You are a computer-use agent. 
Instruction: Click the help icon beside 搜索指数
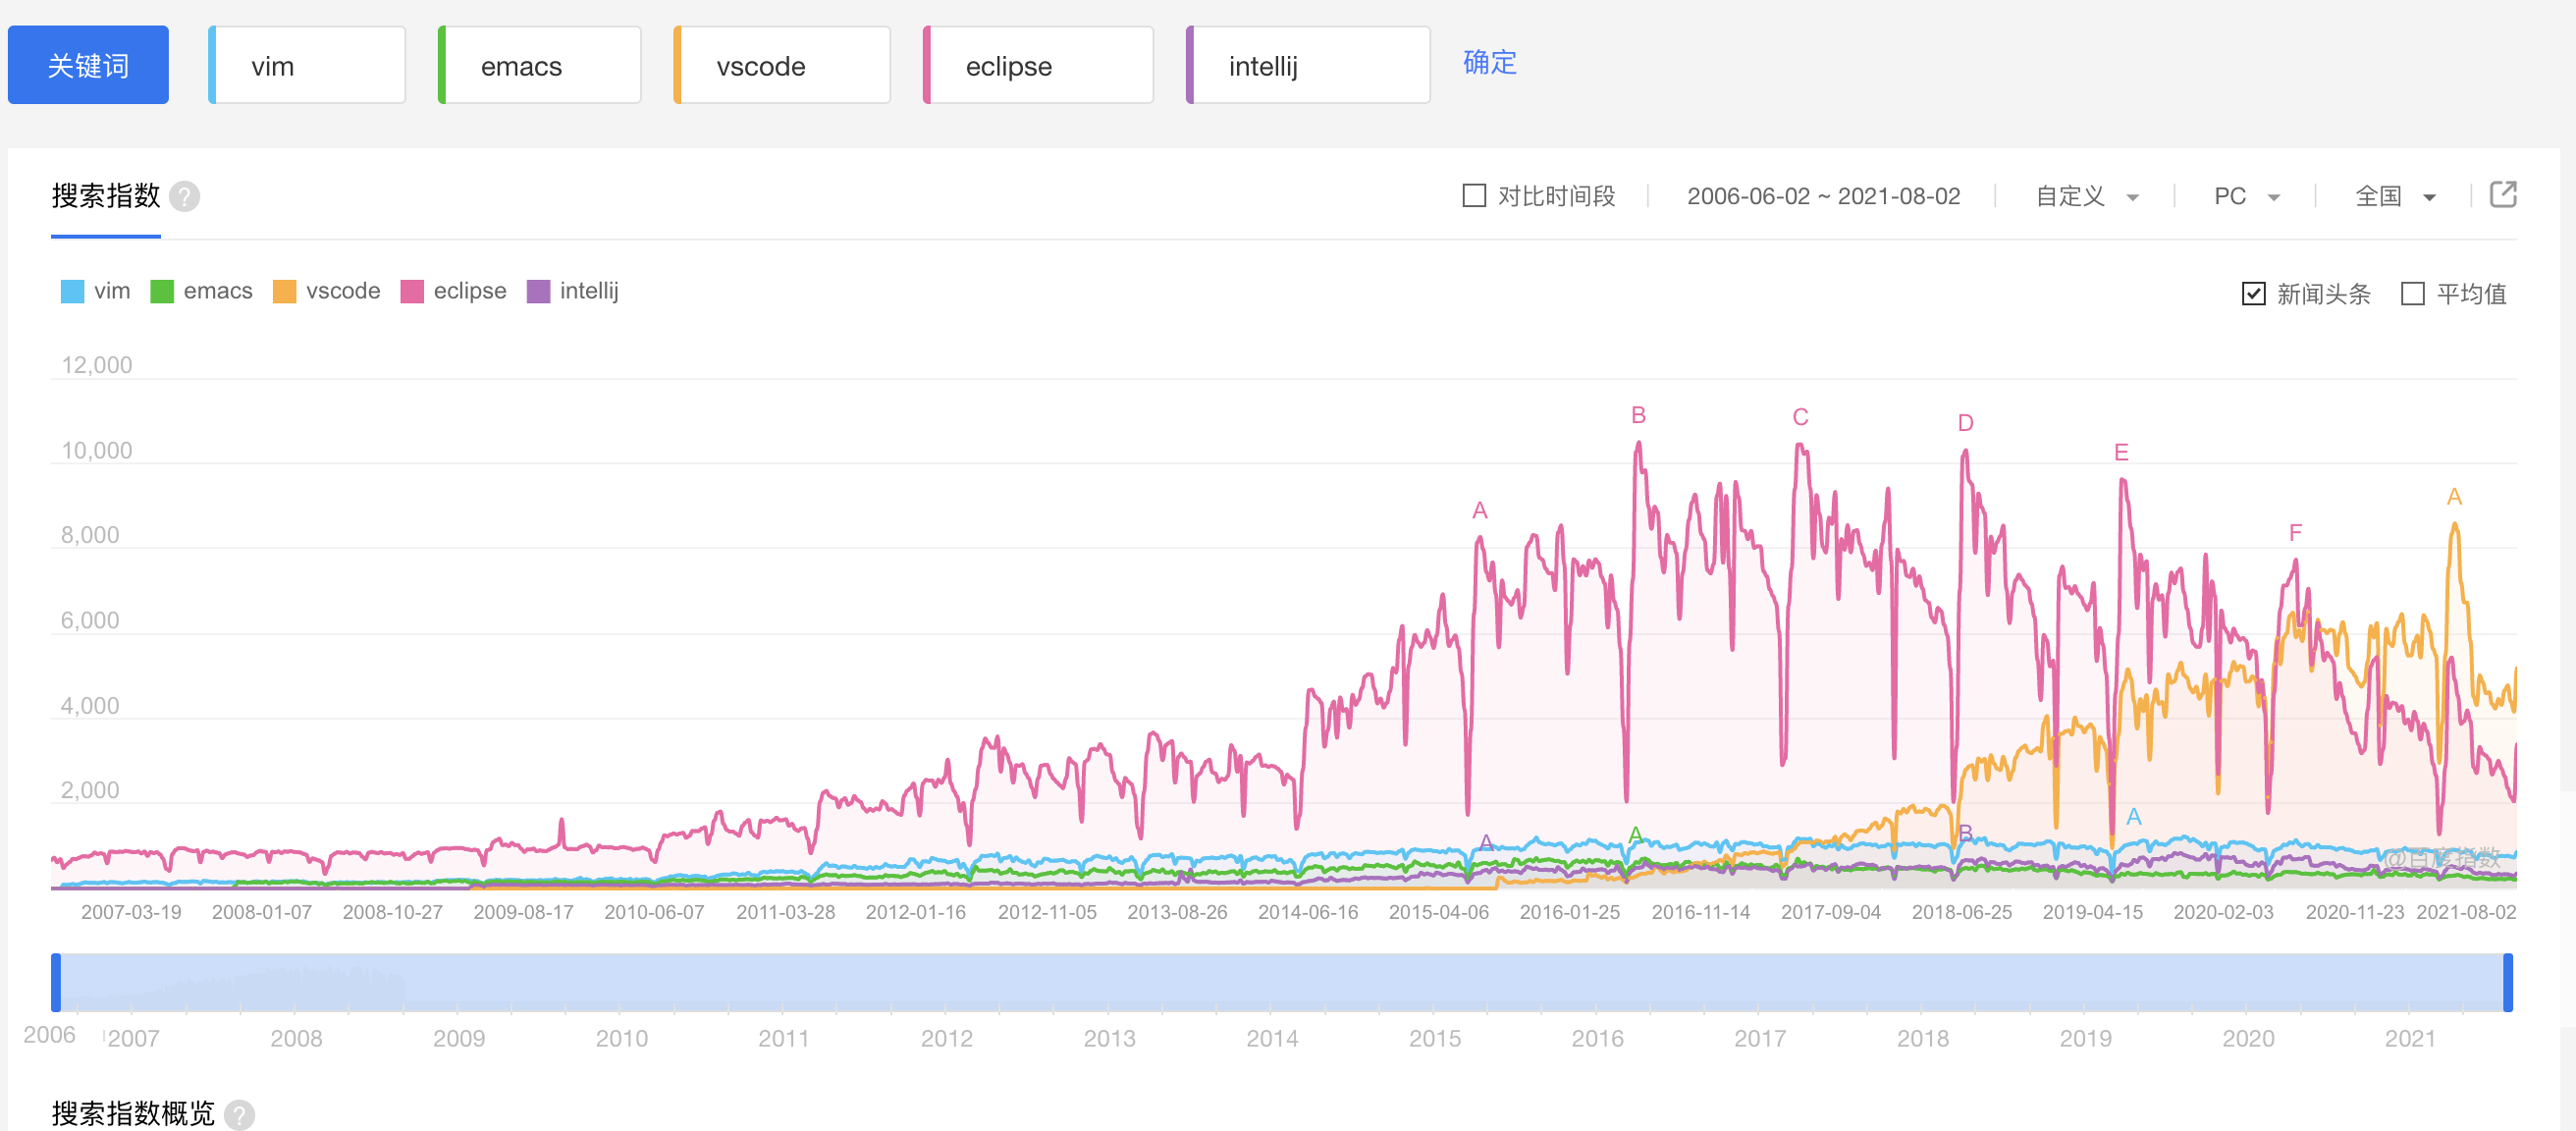(184, 196)
